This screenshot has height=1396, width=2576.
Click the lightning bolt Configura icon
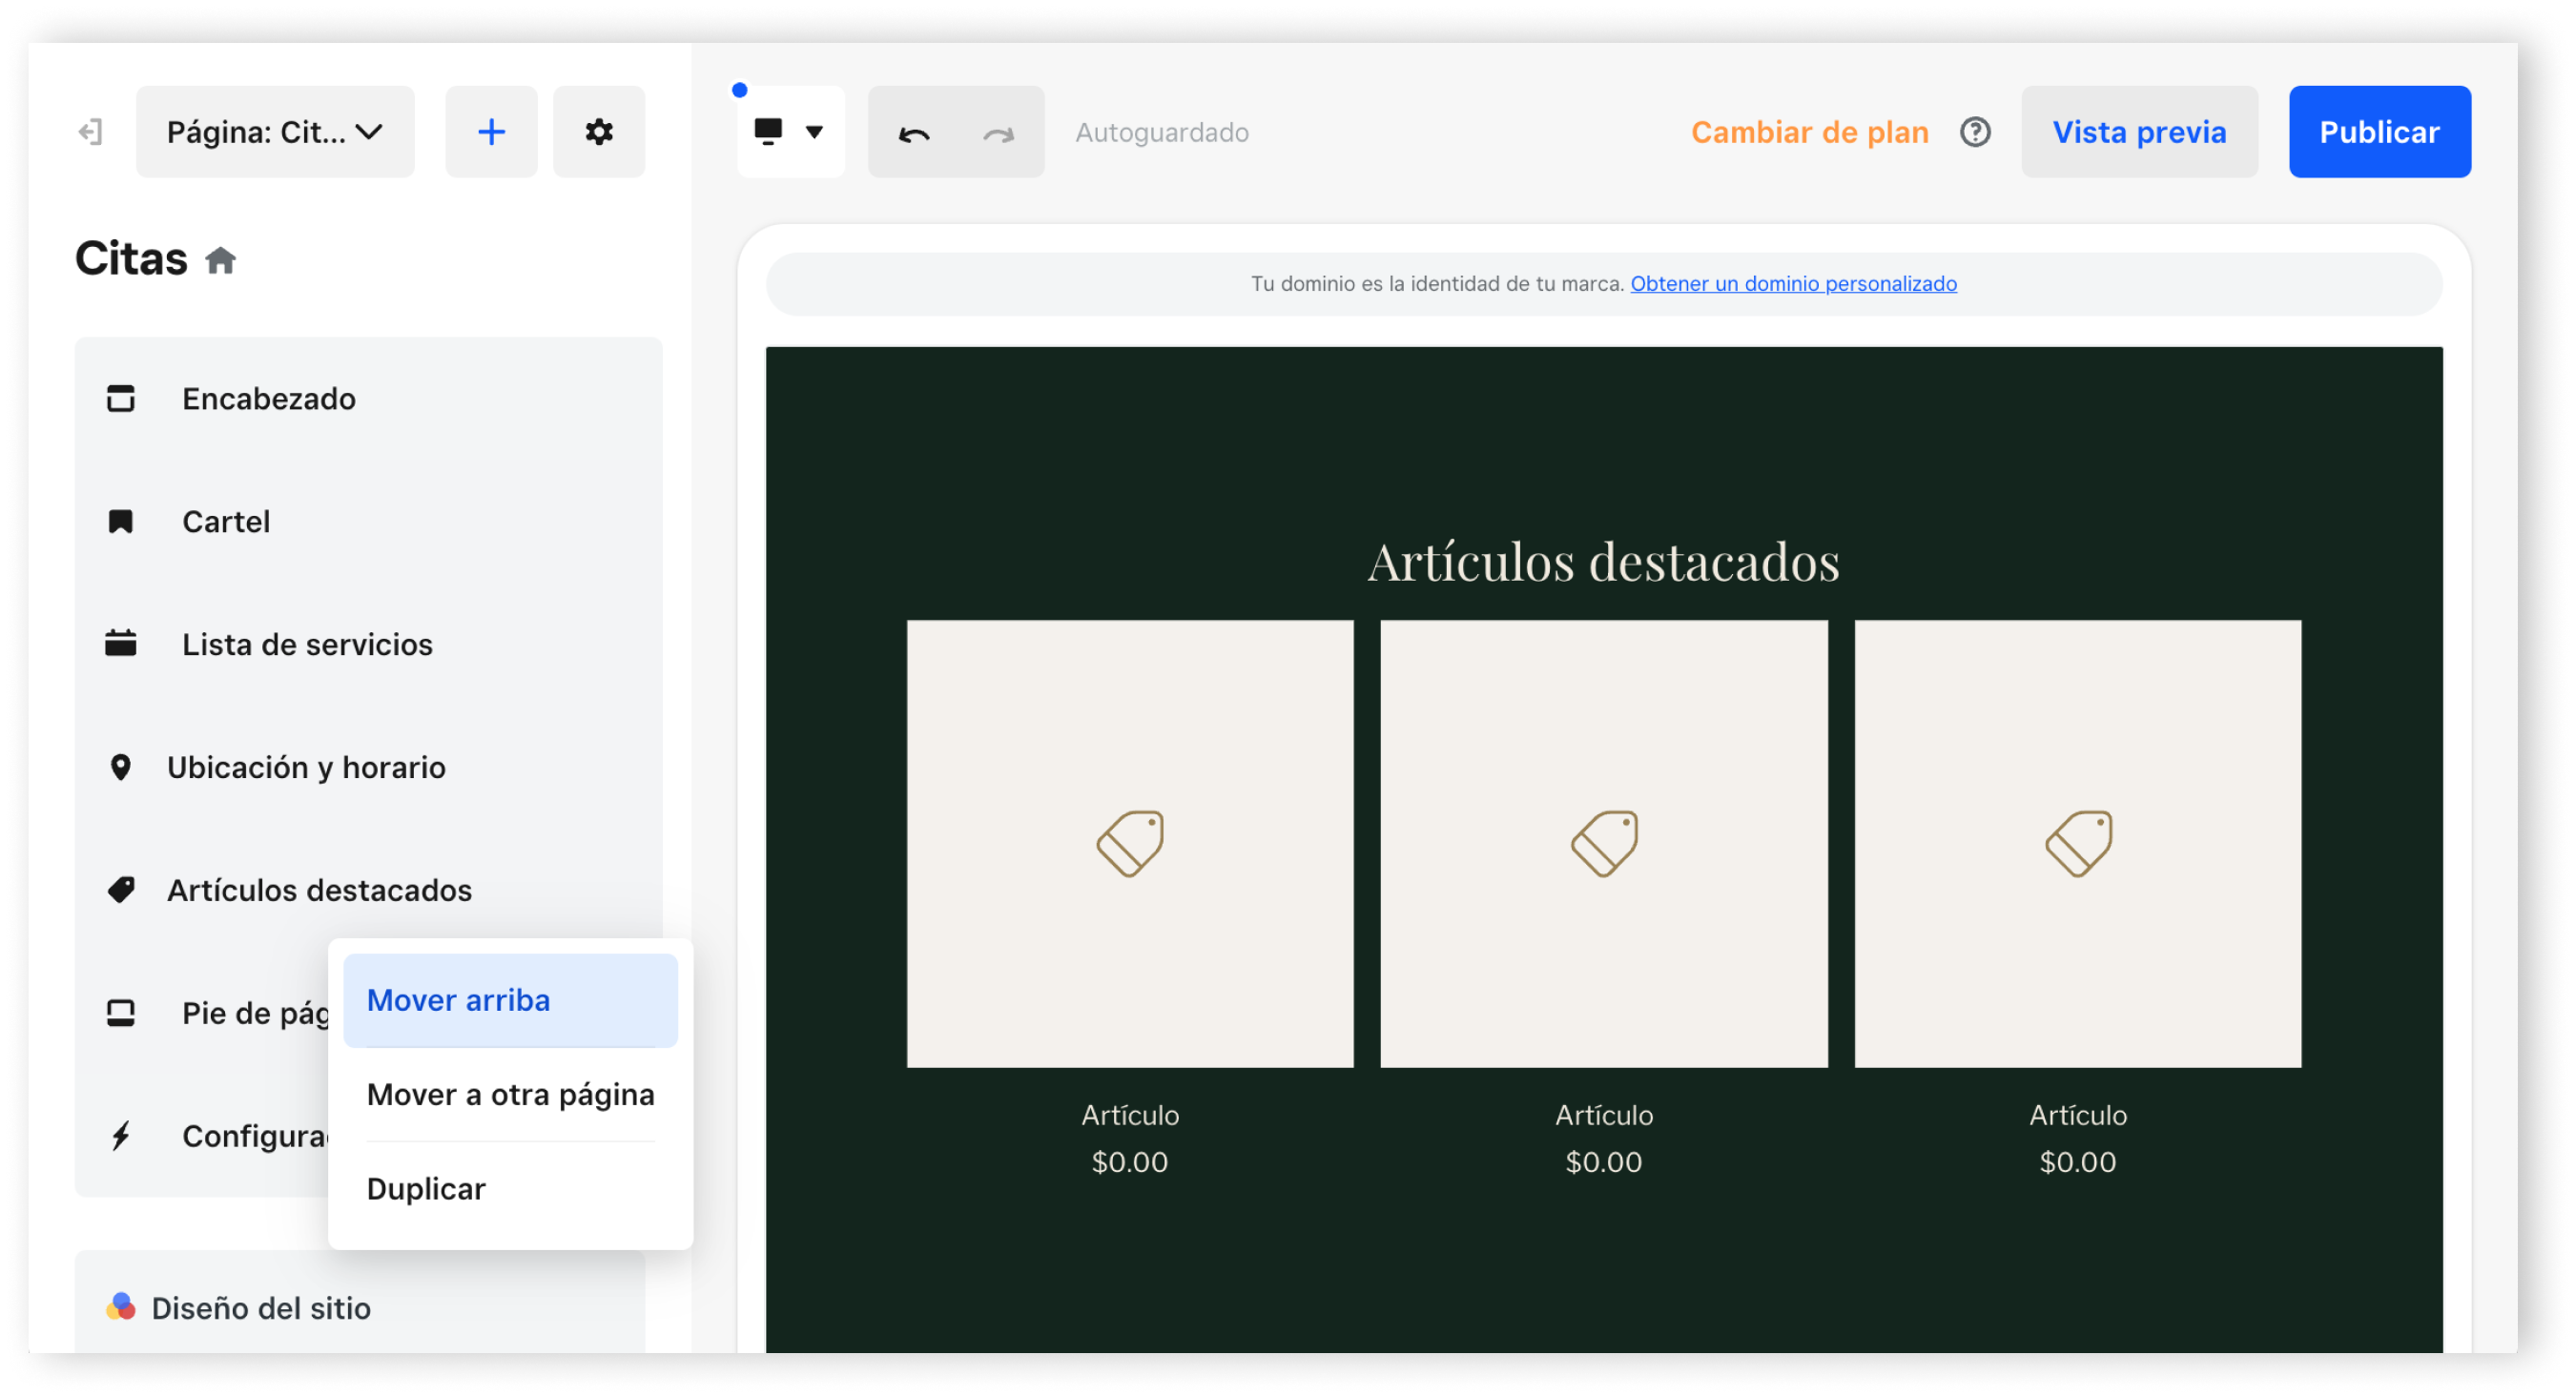click(121, 1136)
